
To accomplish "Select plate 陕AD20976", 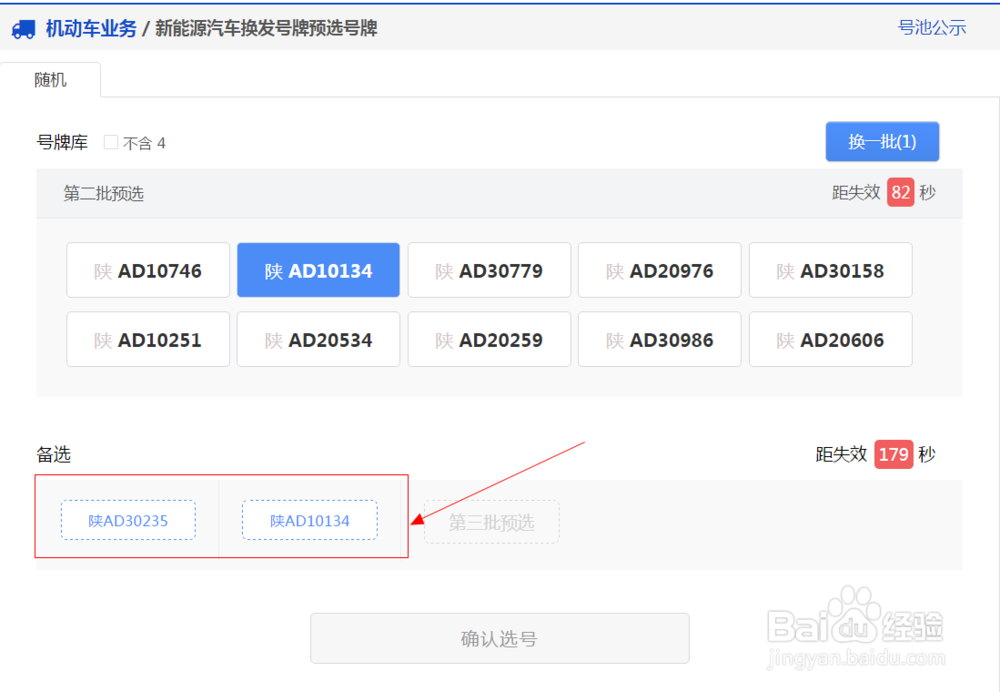I will click(659, 270).
